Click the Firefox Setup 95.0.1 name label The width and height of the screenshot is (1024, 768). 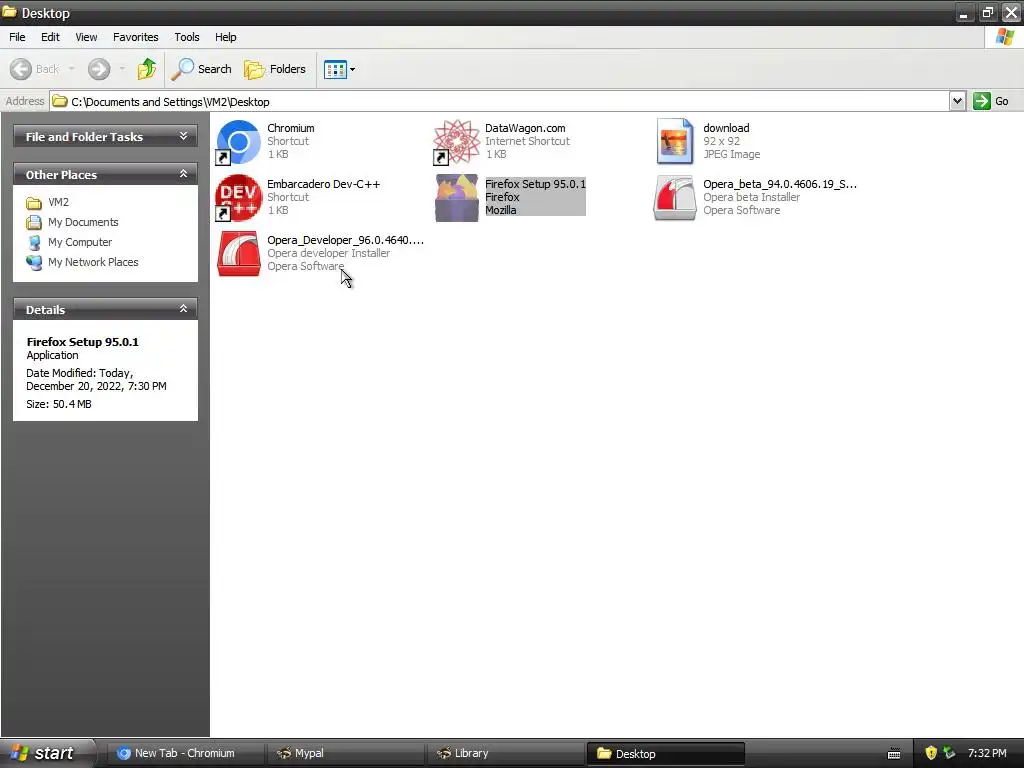click(x=535, y=184)
